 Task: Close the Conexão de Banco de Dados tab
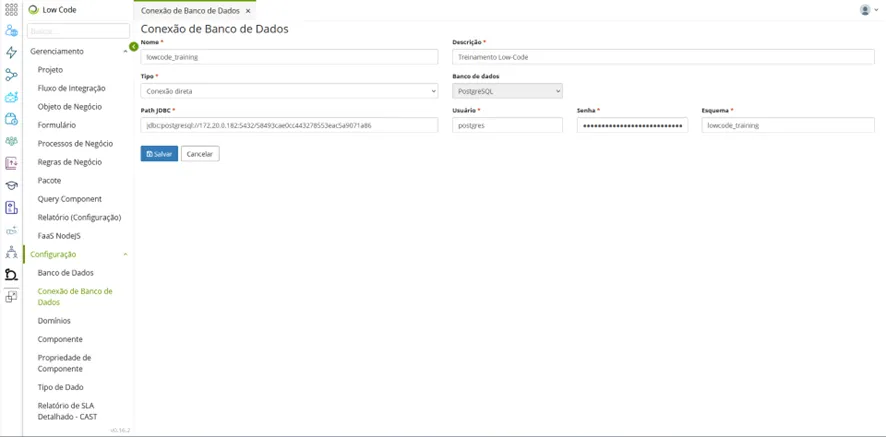tap(248, 11)
